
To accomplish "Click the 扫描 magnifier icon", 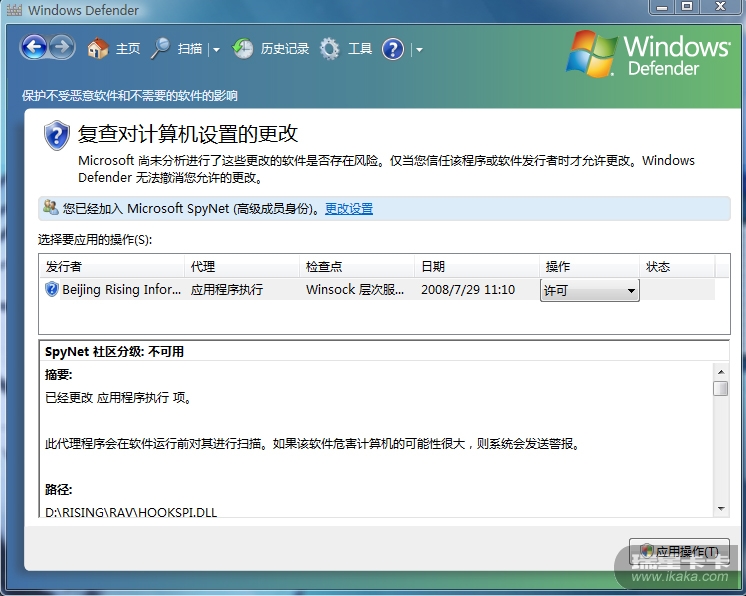I will point(160,49).
